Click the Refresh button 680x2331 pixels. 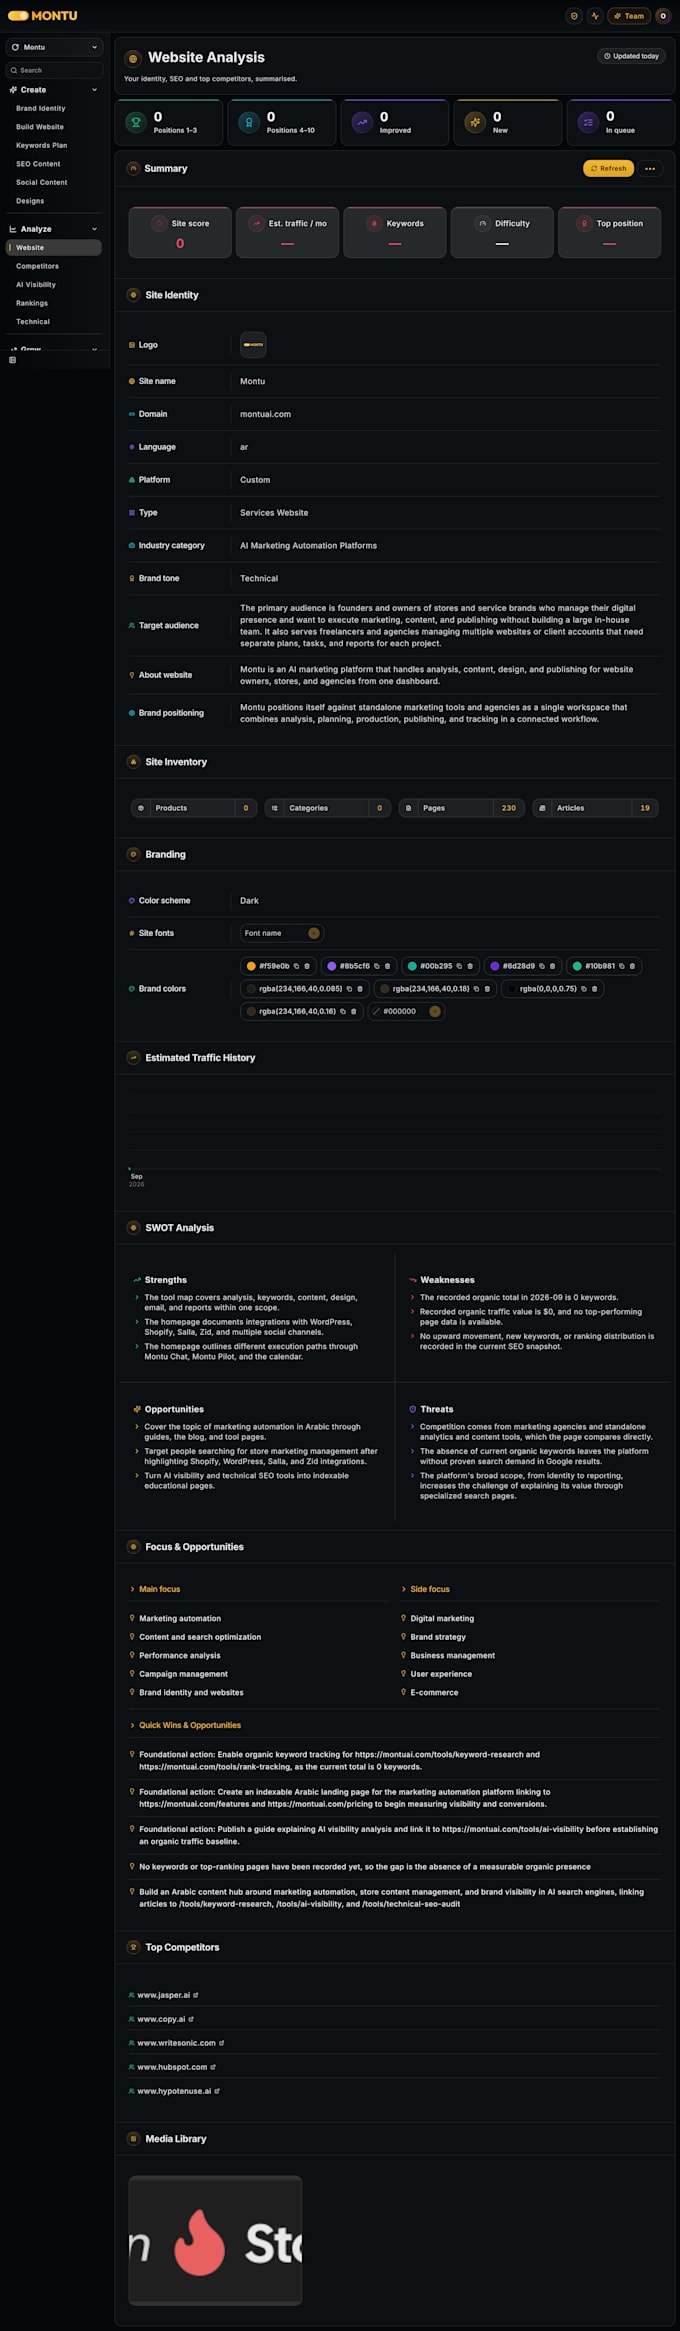point(608,169)
